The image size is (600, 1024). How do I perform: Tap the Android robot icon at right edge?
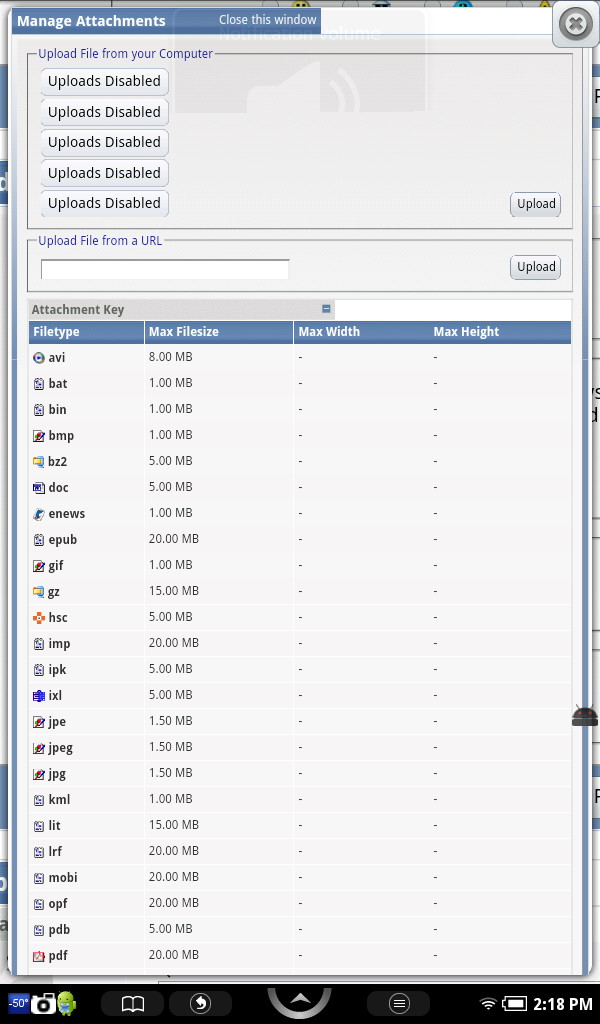pyautogui.click(x=585, y=716)
